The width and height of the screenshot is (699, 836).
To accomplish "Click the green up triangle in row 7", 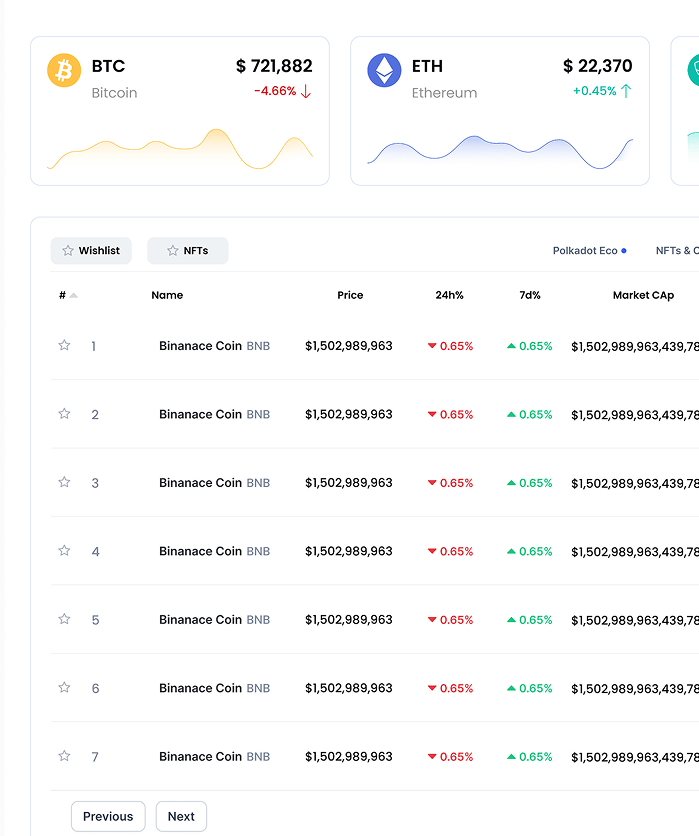I will click(x=511, y=756).
